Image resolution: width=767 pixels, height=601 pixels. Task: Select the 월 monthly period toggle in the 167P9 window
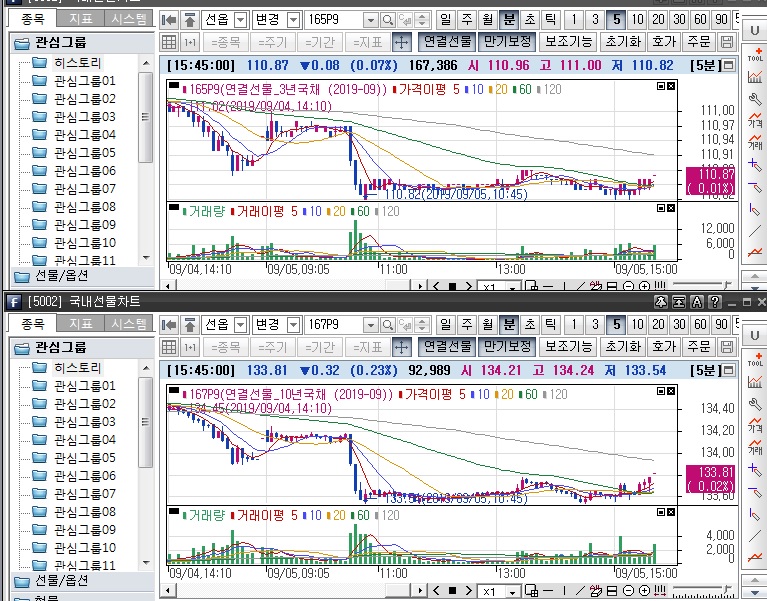pos(488,325)
